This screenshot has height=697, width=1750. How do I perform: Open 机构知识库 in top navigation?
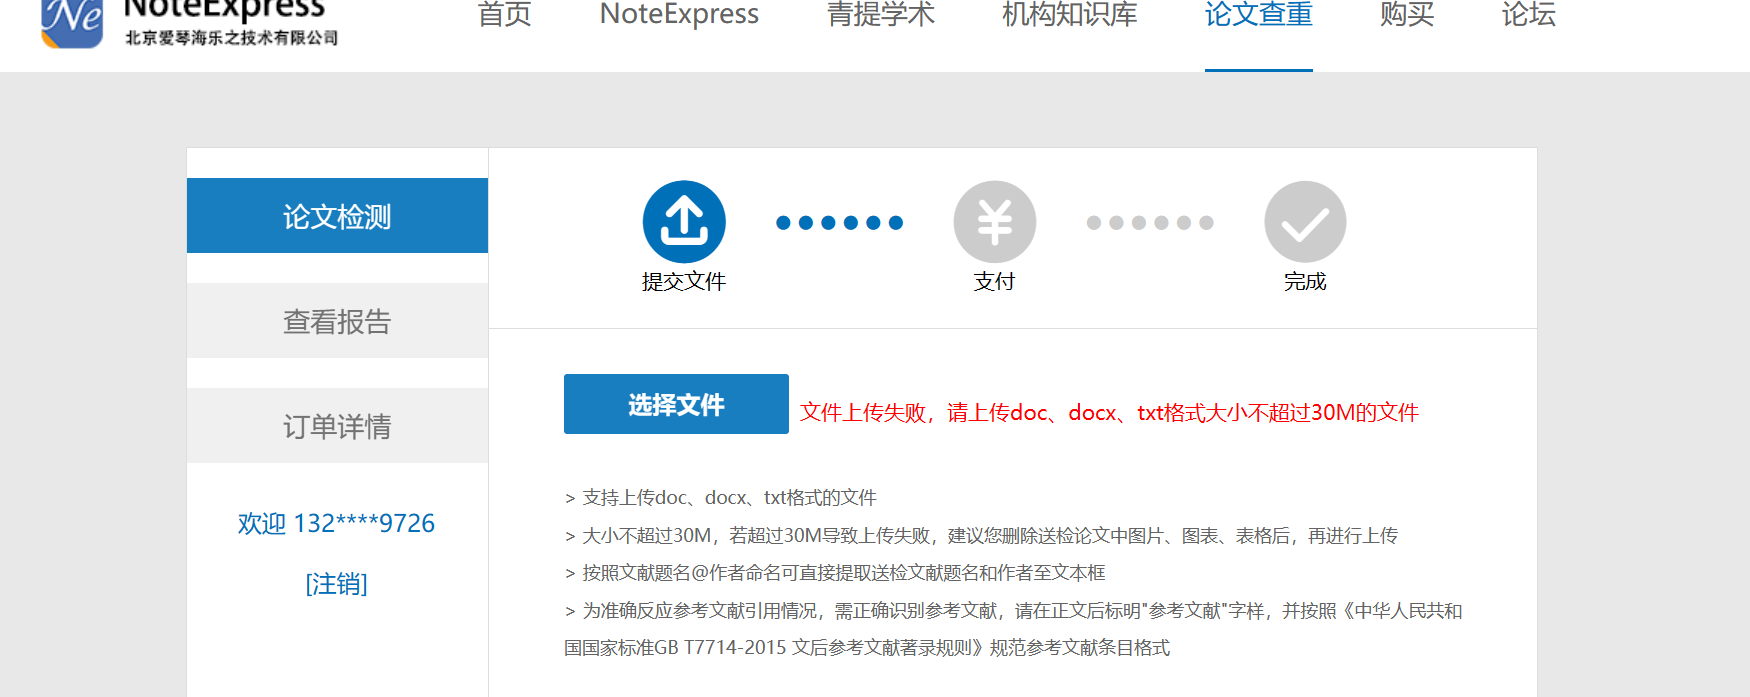coord(1069,14)
